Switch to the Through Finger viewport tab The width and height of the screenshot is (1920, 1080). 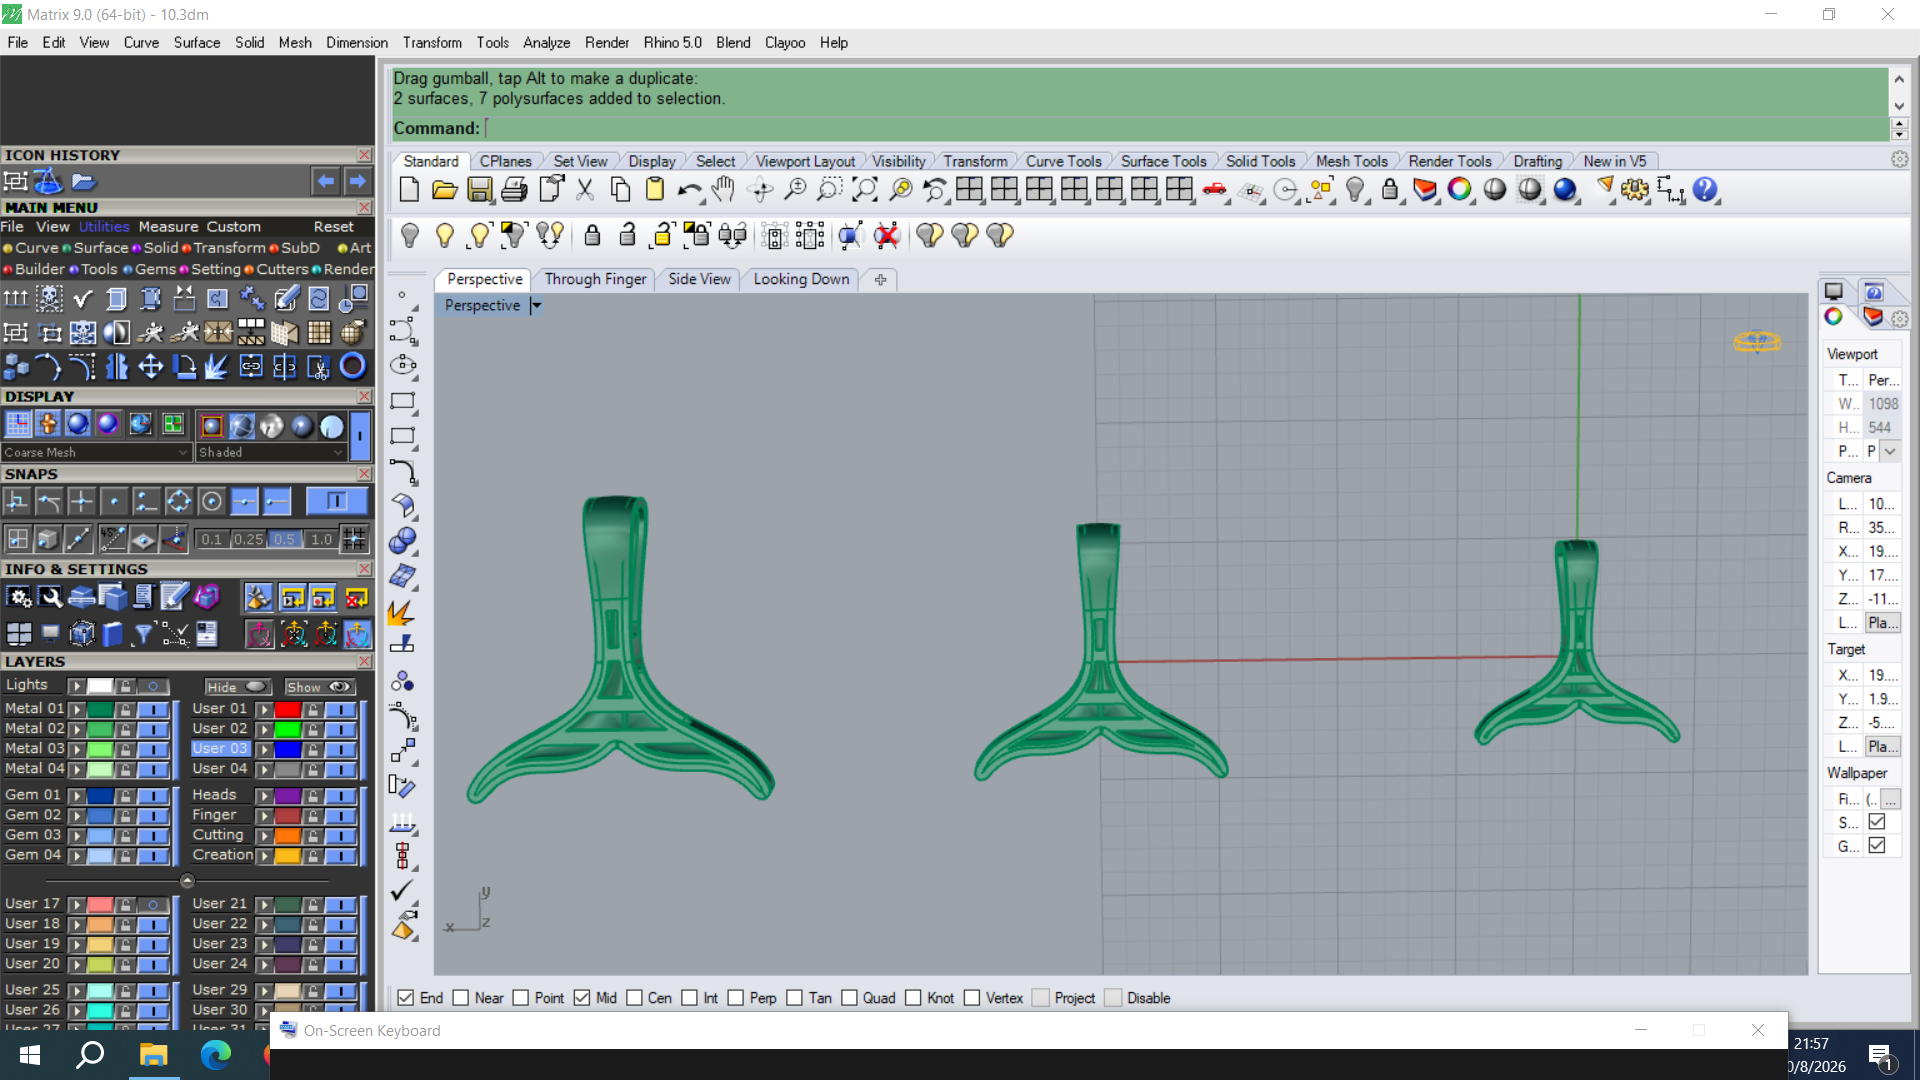595,279
